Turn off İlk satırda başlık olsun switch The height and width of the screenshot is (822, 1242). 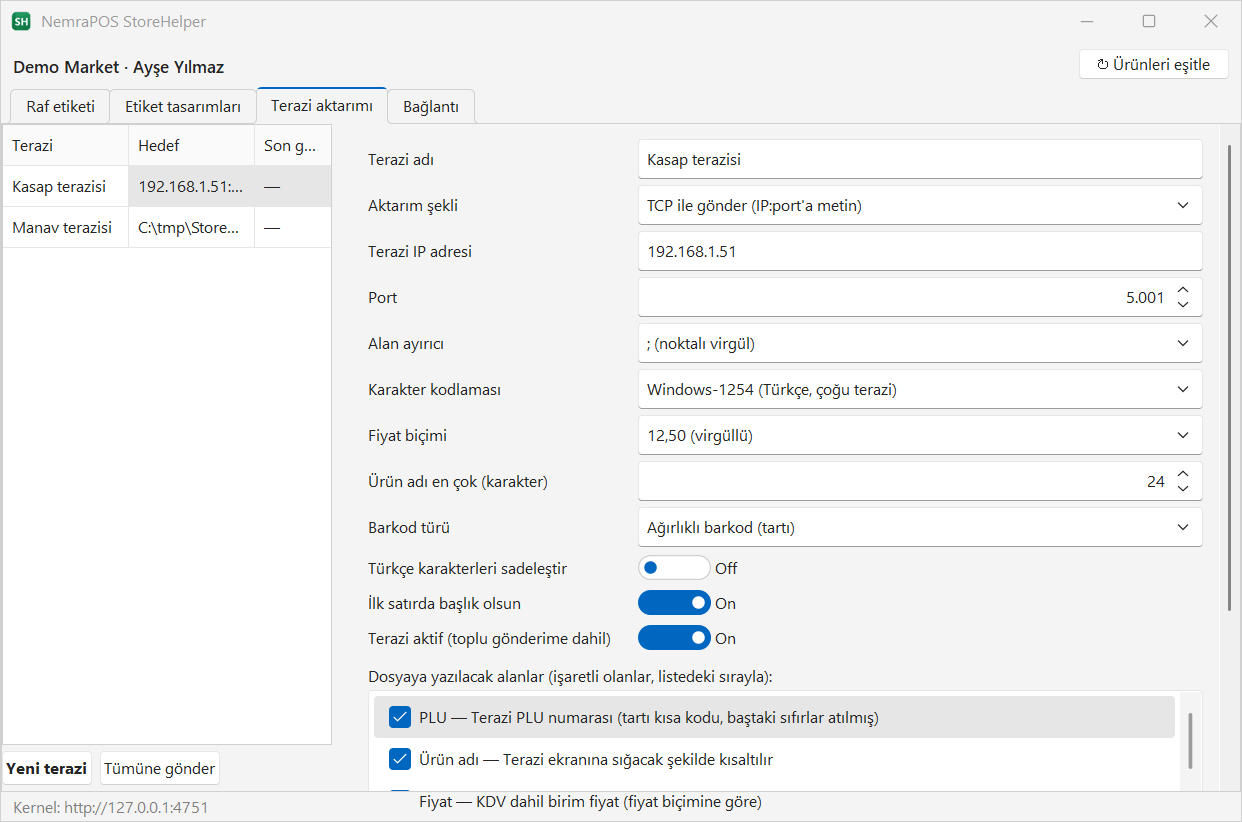point(675,603)
